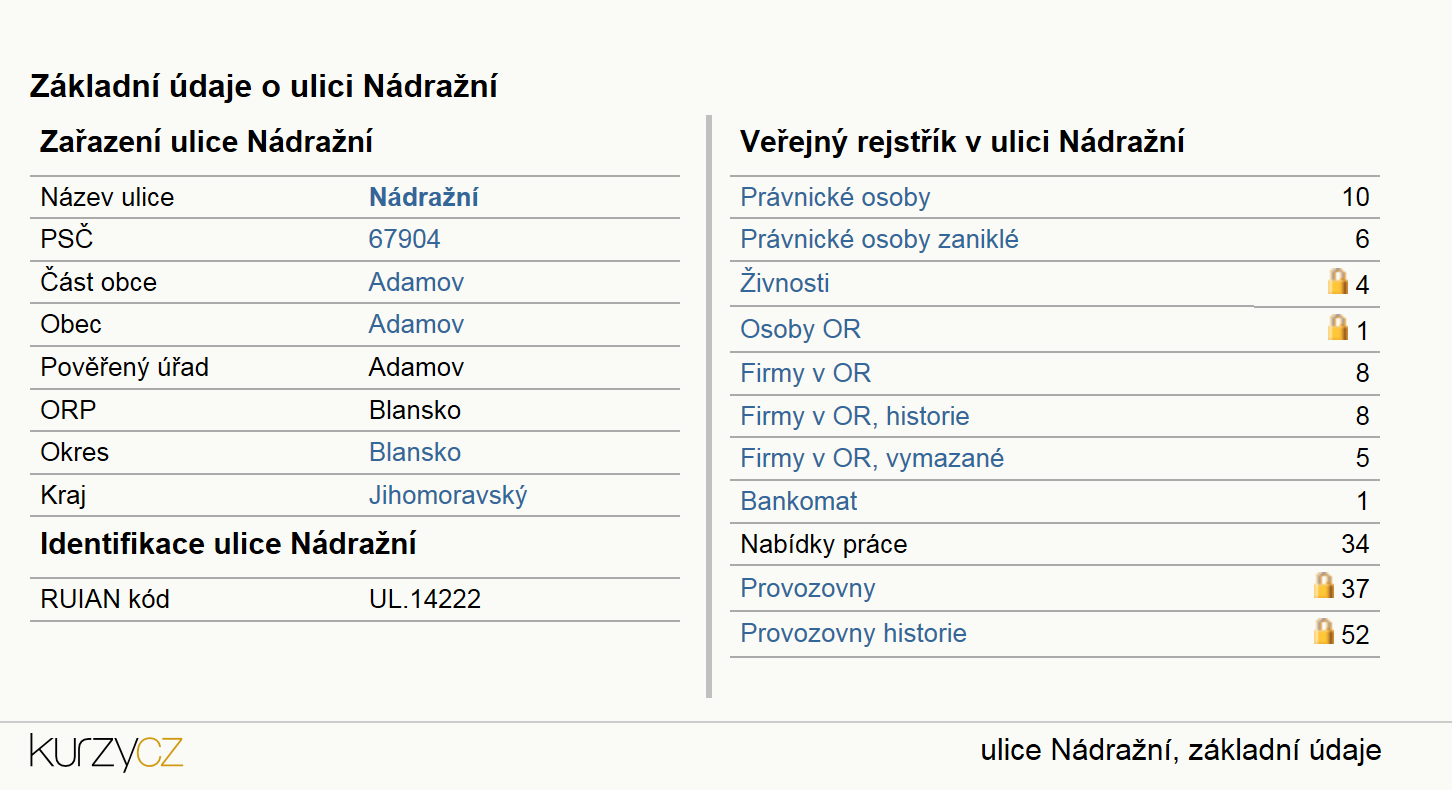Open the Osoby OR link

tap(800, 329)
